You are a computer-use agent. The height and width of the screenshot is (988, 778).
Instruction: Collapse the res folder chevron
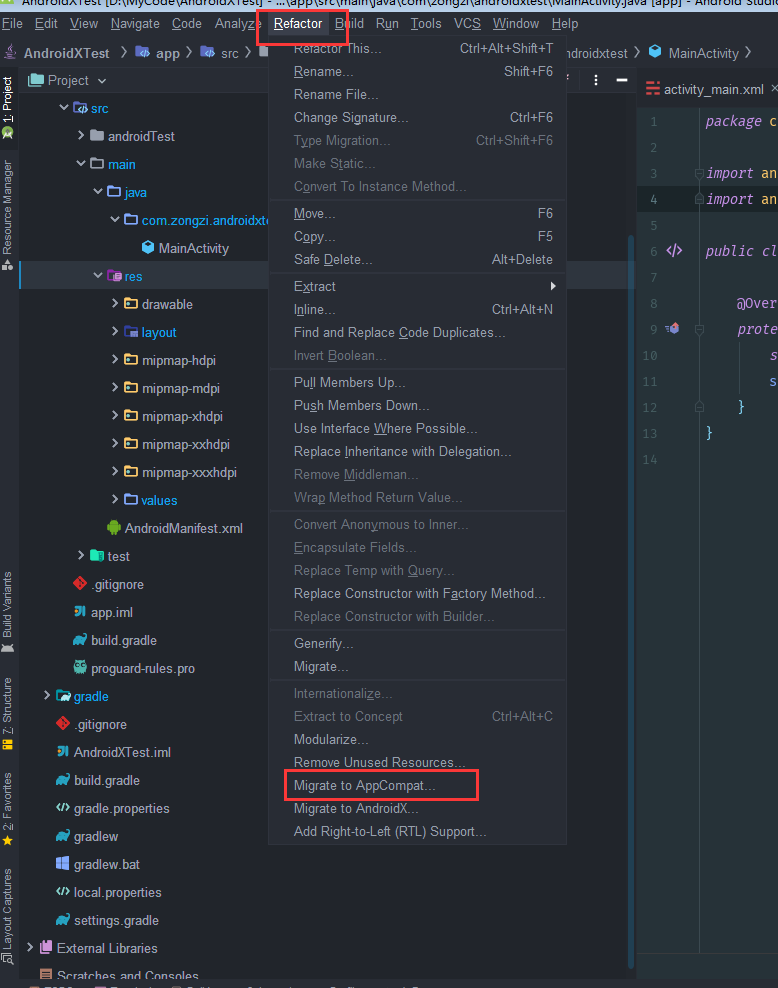[x=98, y=275]
